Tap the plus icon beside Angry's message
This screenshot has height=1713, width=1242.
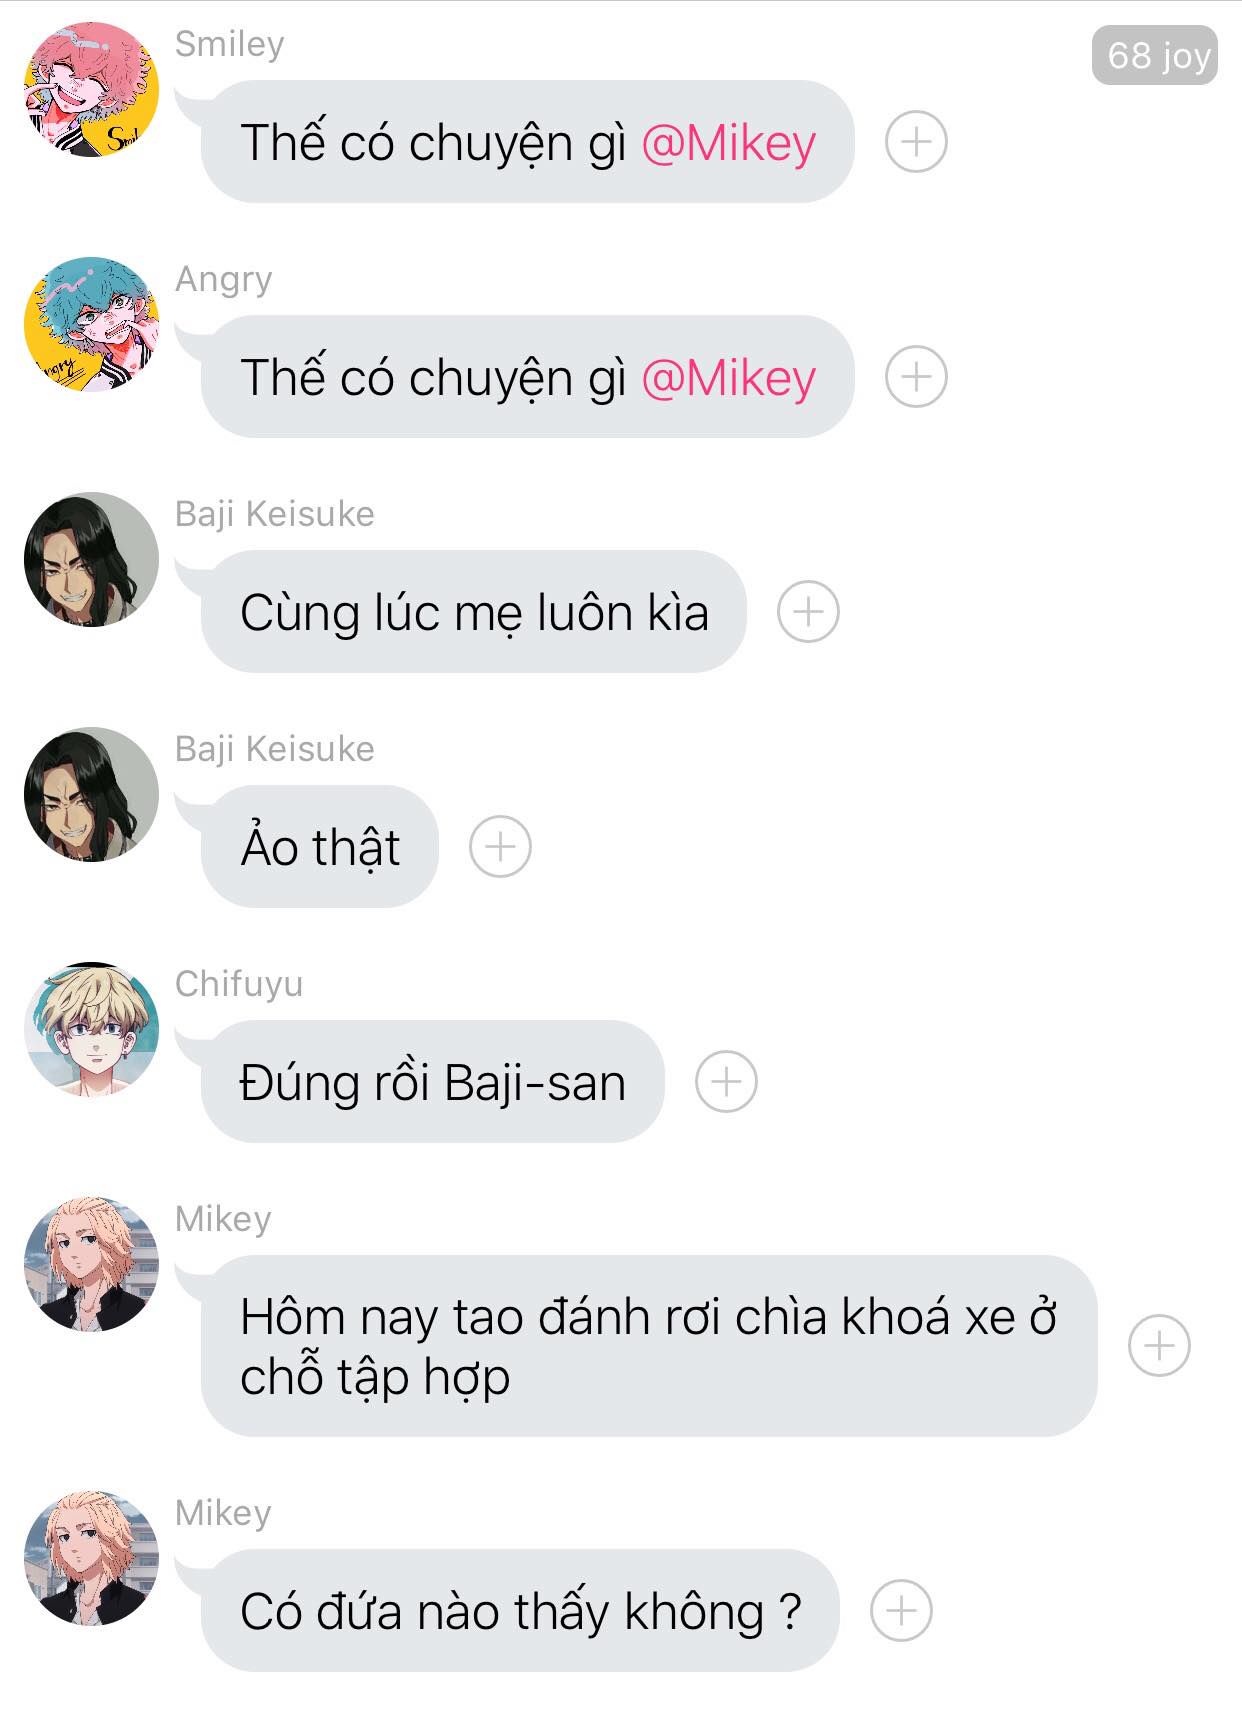tap(916, 377)
